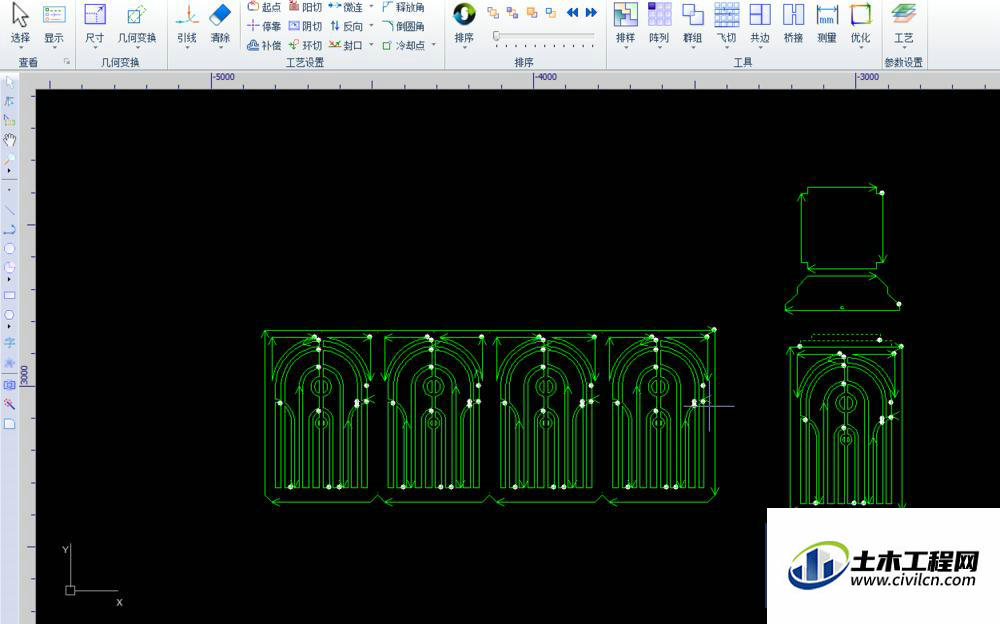Expand the 冷却点 dropdown arrow
This screenshot has height=624, width=1000.
[434, 45]
